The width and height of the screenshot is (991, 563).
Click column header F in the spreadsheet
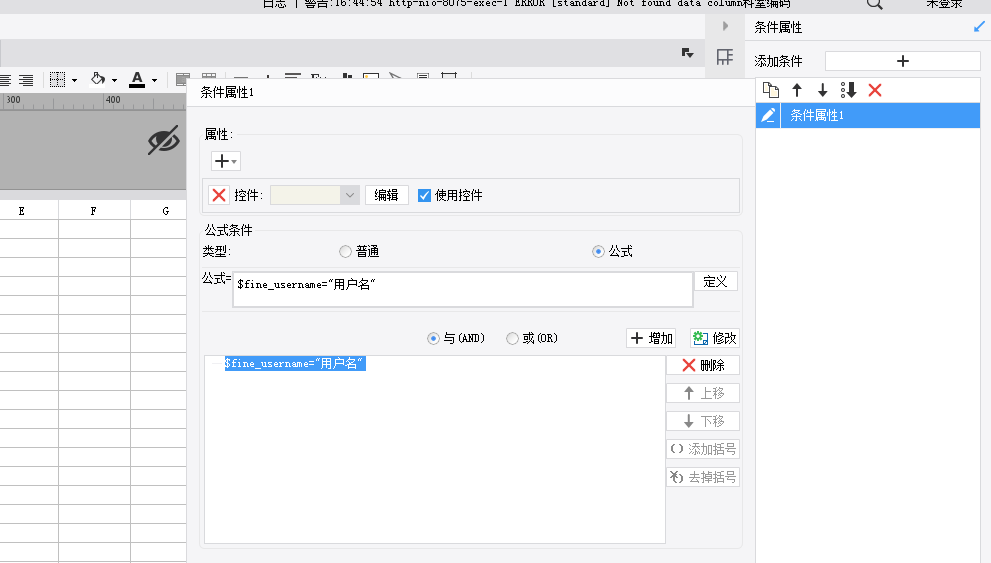[x=94, y=211]
